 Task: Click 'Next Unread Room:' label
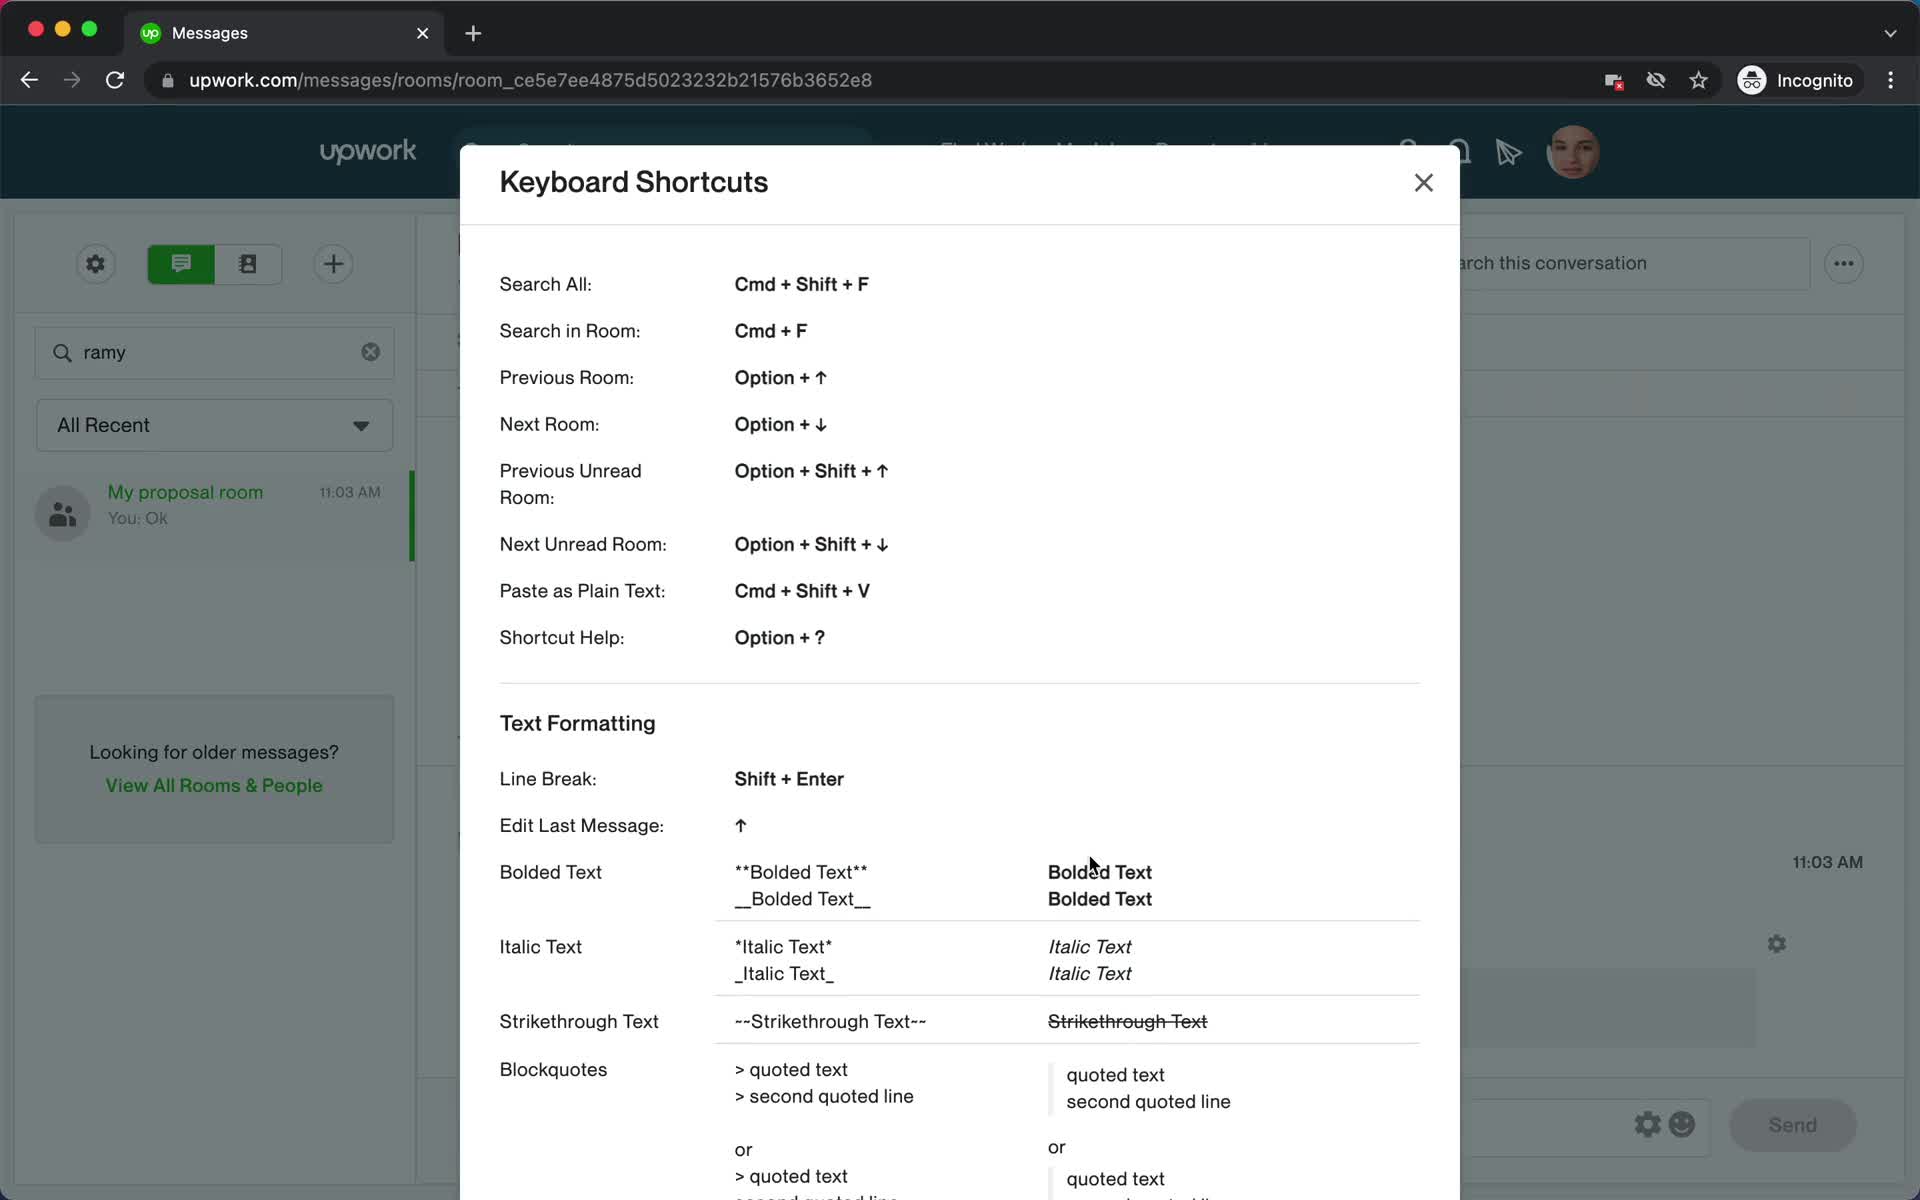(583, 544)
